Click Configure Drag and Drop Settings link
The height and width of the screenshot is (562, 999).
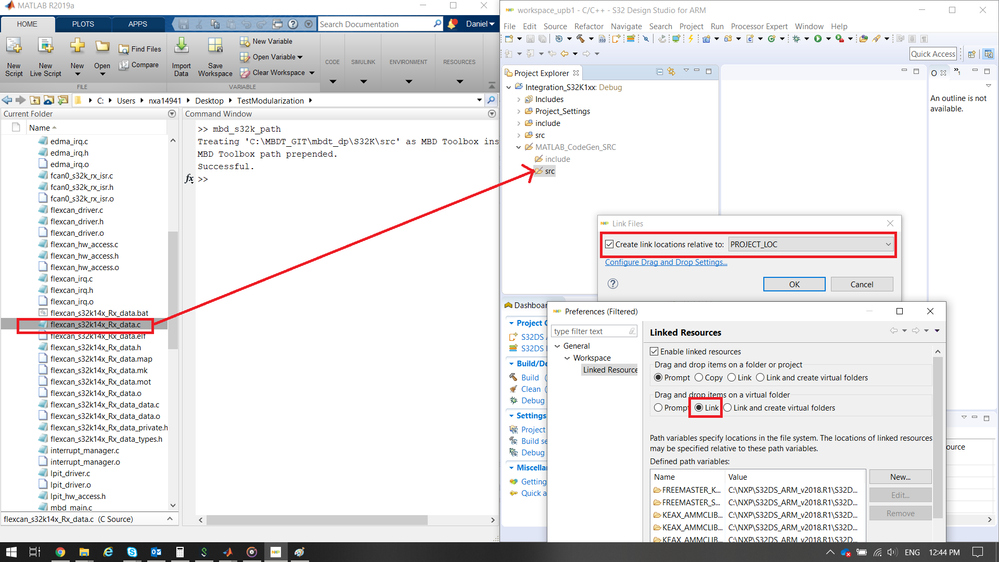(x=666, y=262)
